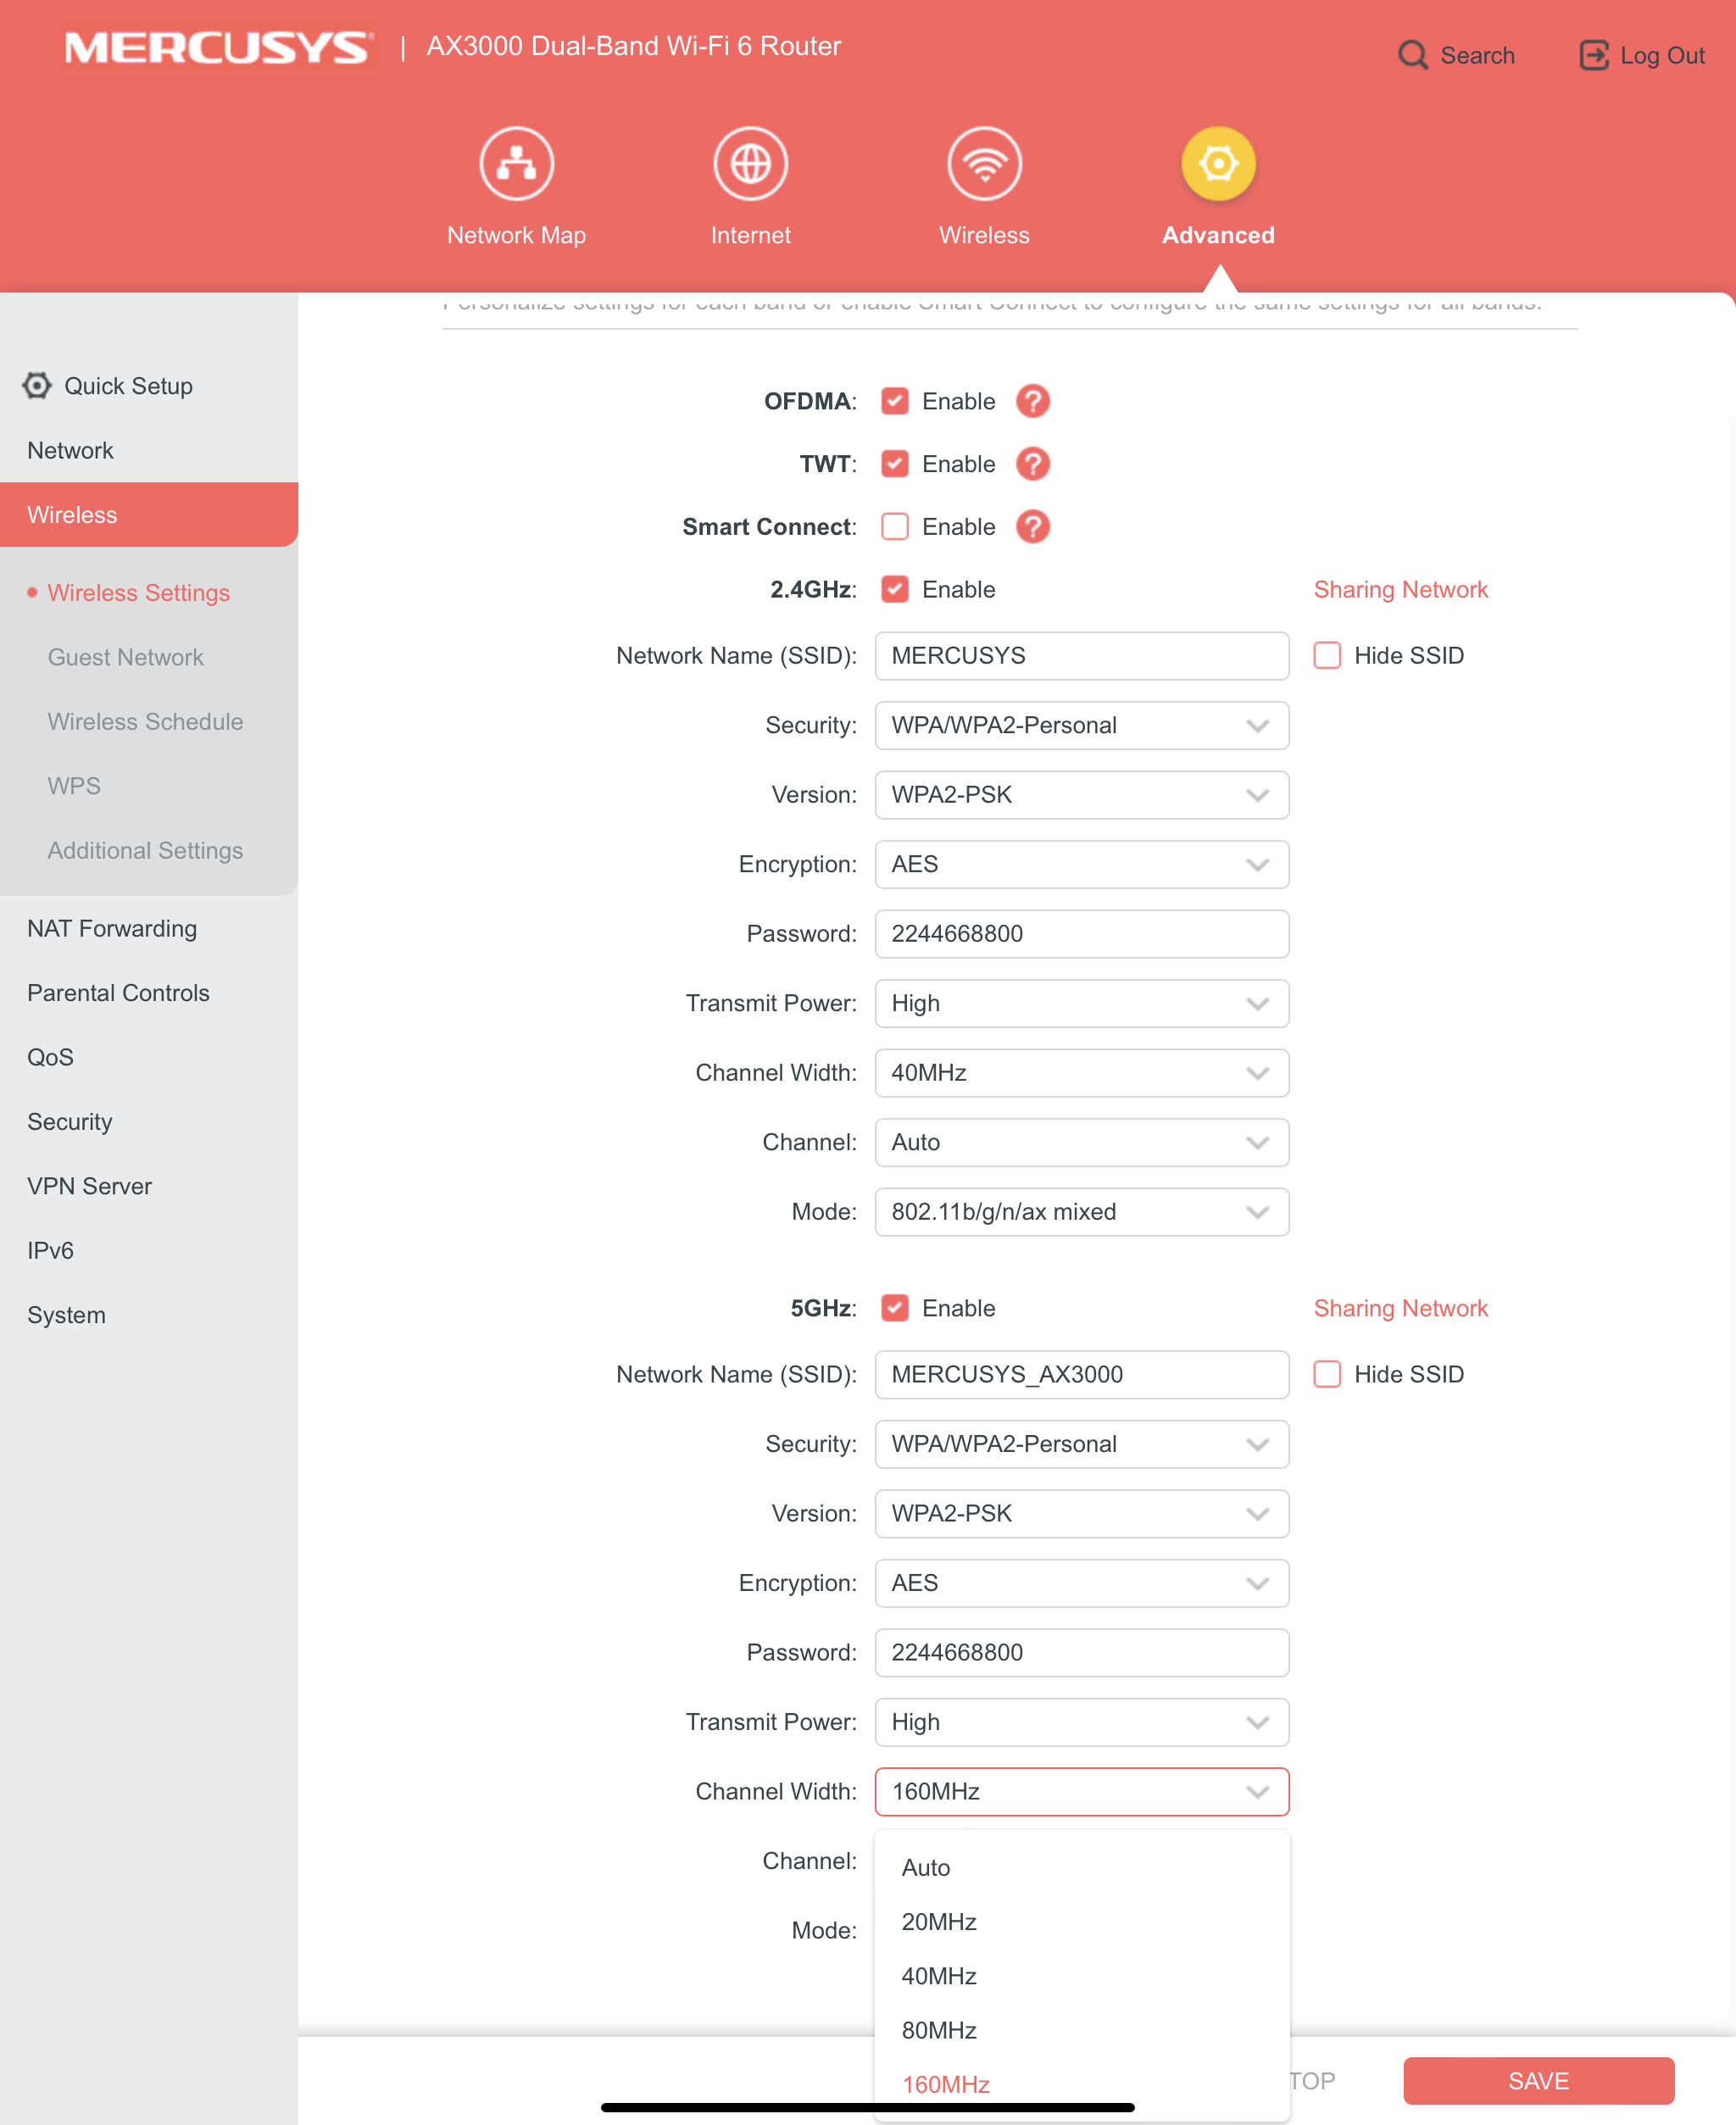Viewport: 1736px width, 2125px height.
Task: Edit the 5GHz Password field
Action: click(1081, 1653)
